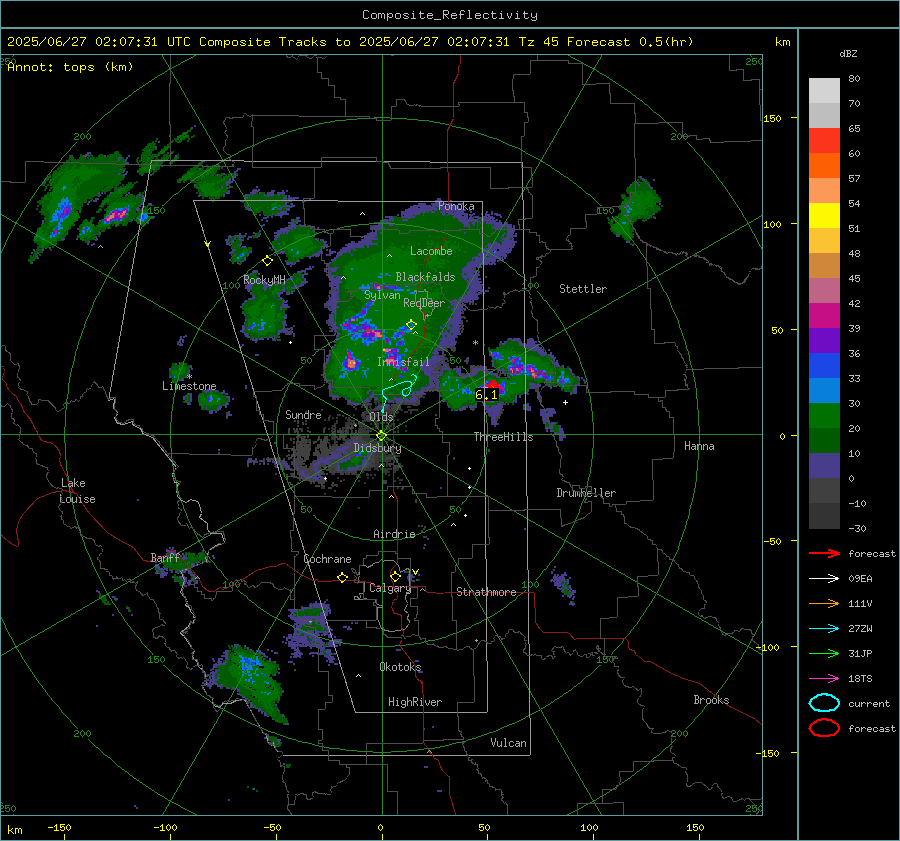The width and height of the screenshot is (900, 841).
Task: Click the Stettler city label
Action: (583, 289)
